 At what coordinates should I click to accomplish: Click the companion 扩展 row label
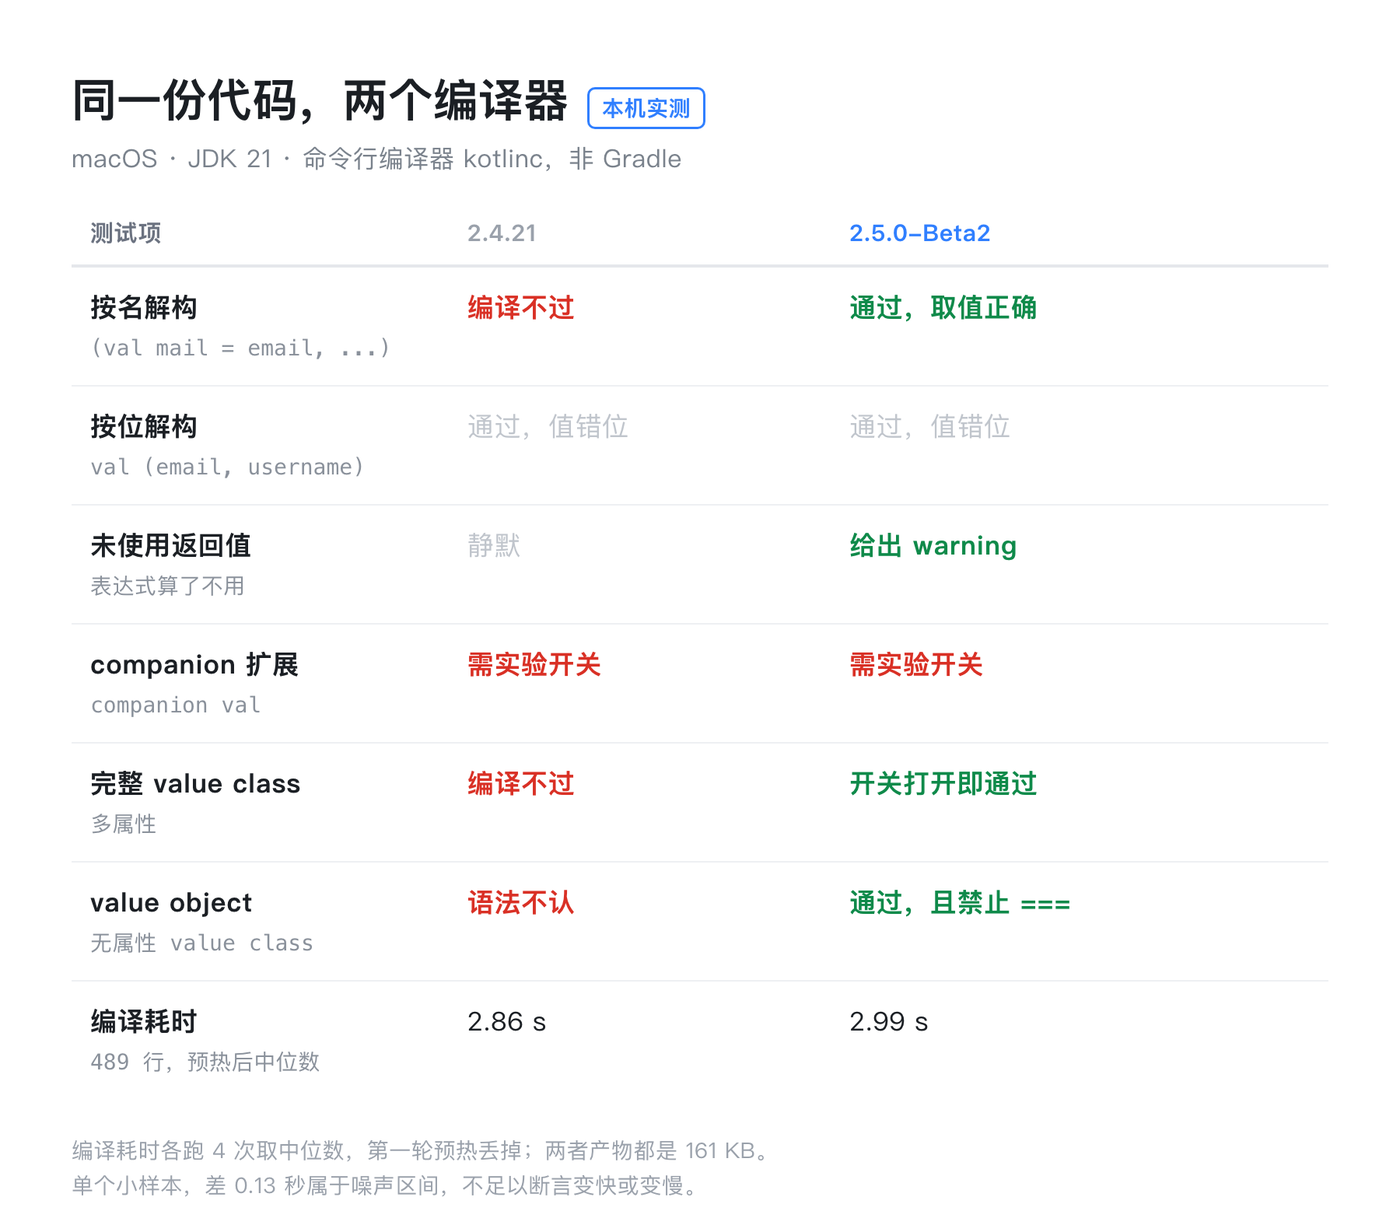[x=195, y=665]
